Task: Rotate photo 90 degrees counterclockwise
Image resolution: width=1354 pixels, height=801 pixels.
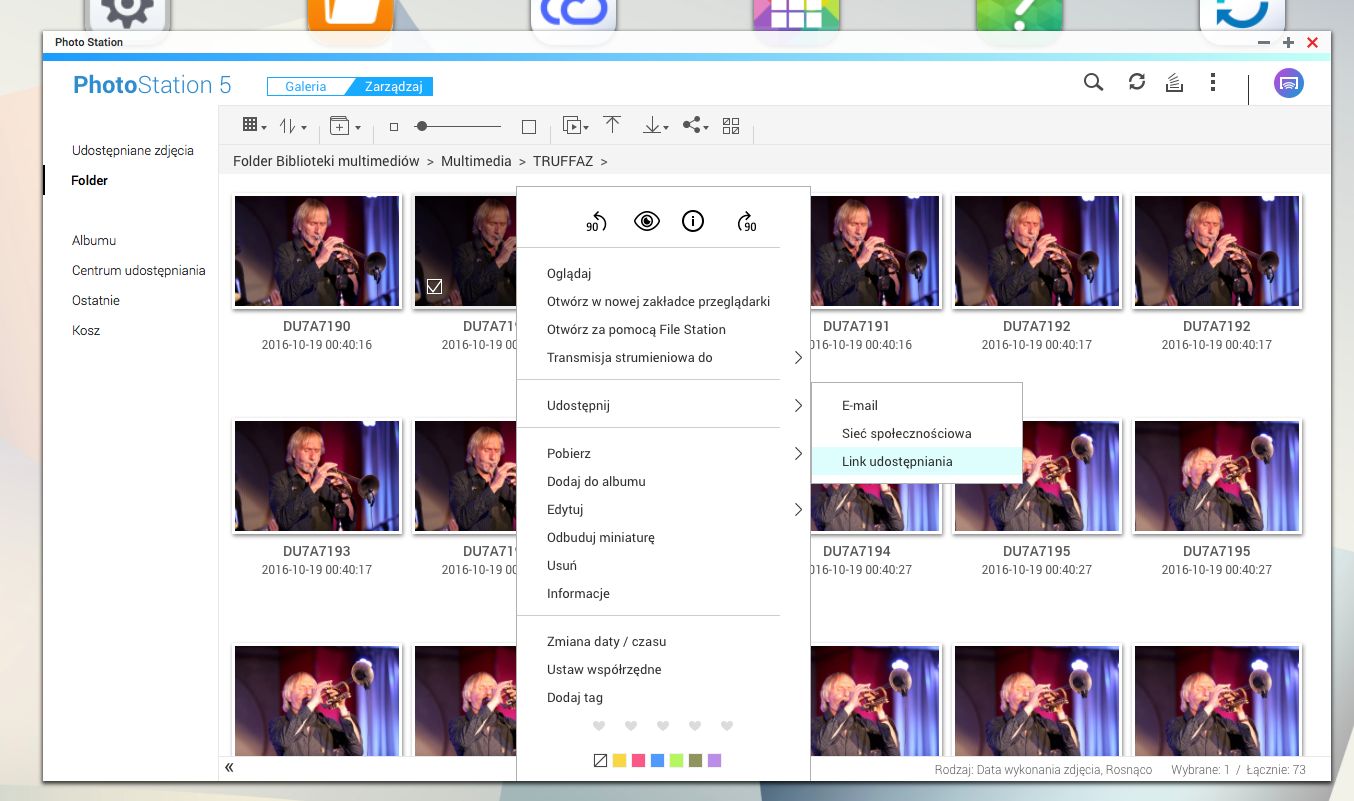Action: [597, 222]
